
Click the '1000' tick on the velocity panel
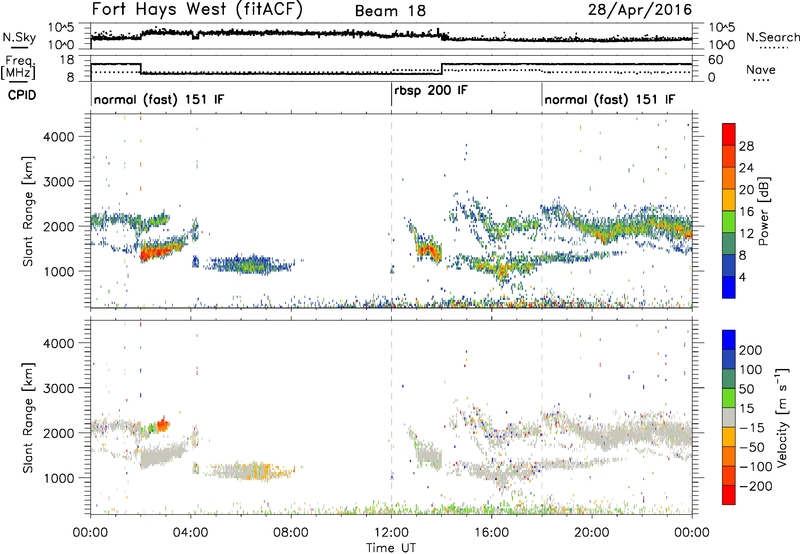pos(58,478)
